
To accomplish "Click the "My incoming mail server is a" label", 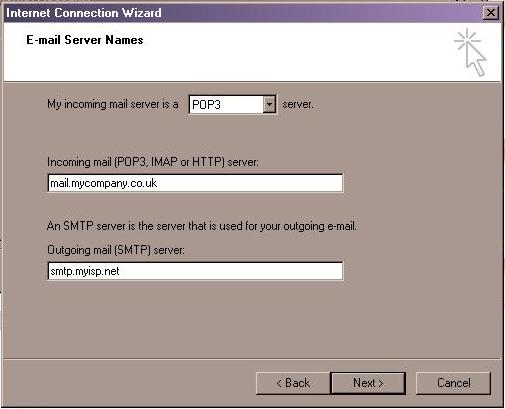I will click(113, 104).
